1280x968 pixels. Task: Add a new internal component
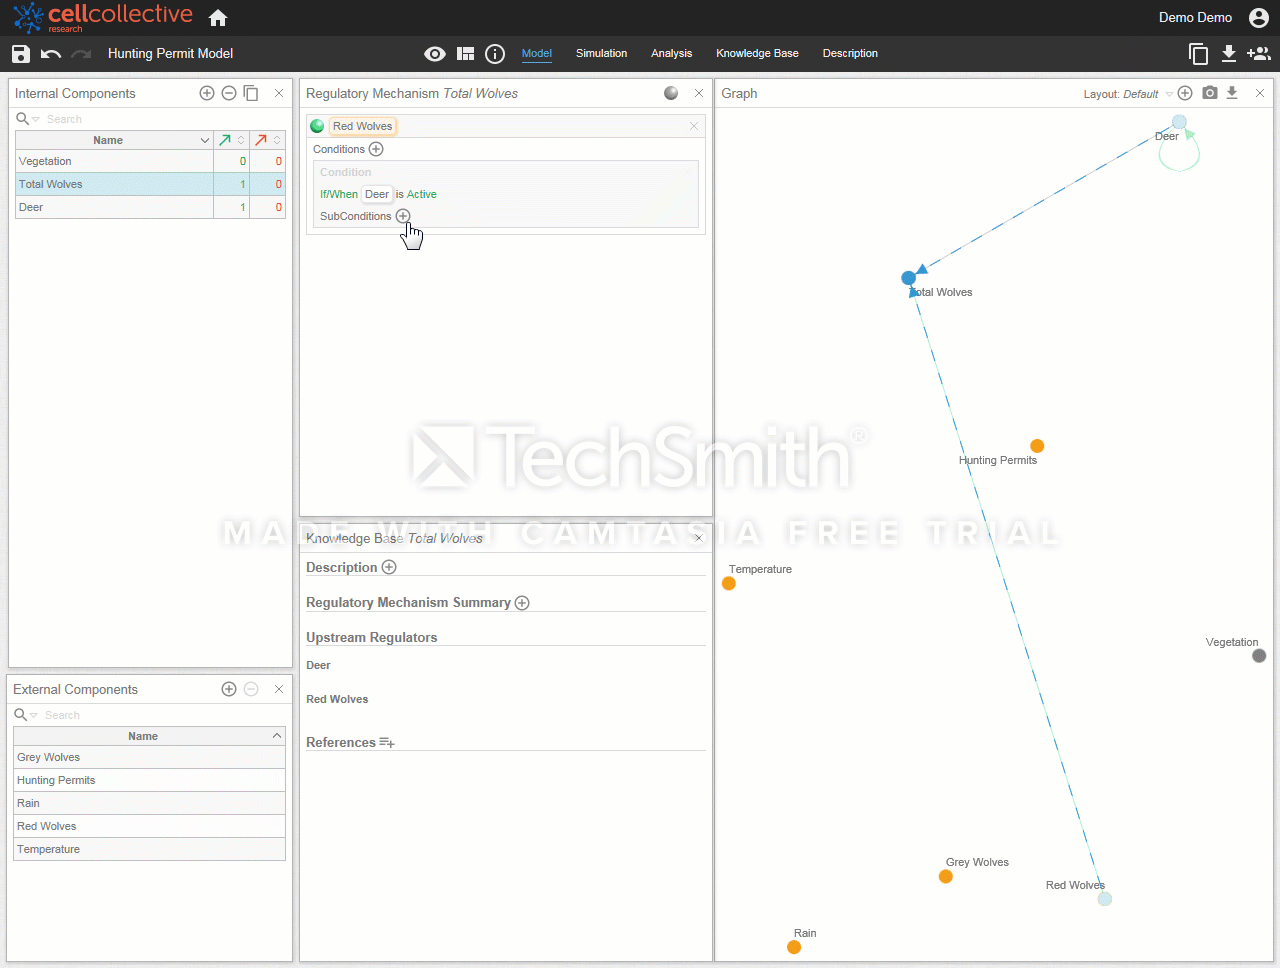pyautogui.click(x=207, y=93)
